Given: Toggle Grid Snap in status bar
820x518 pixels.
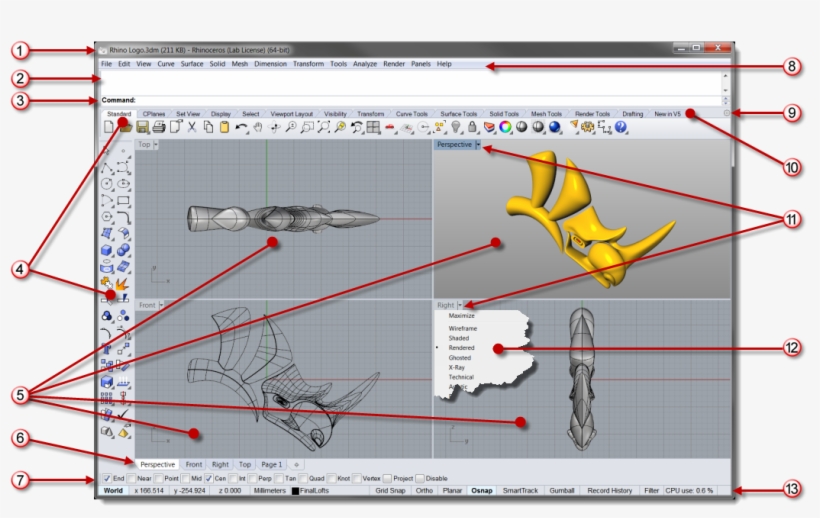Looking at the screenshot, I should click(390, 491).
